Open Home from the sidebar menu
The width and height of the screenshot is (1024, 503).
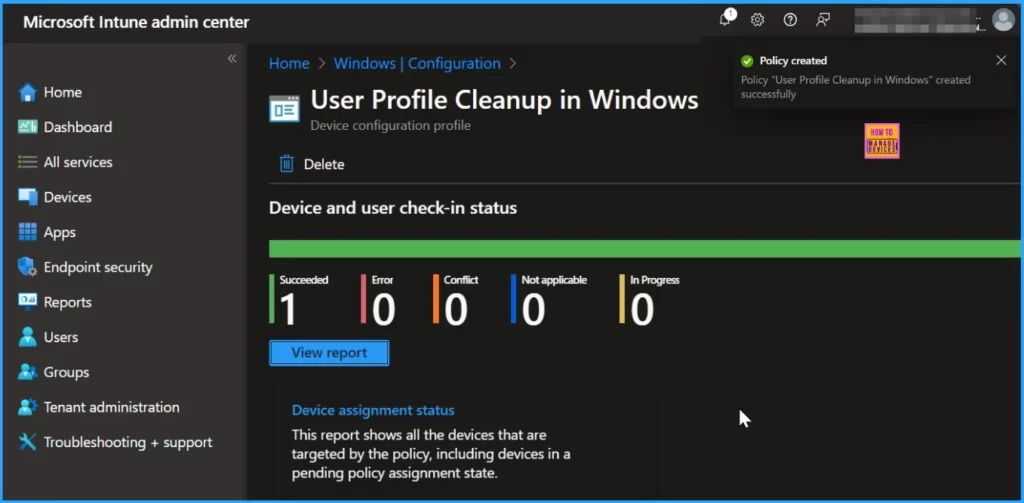63,93
